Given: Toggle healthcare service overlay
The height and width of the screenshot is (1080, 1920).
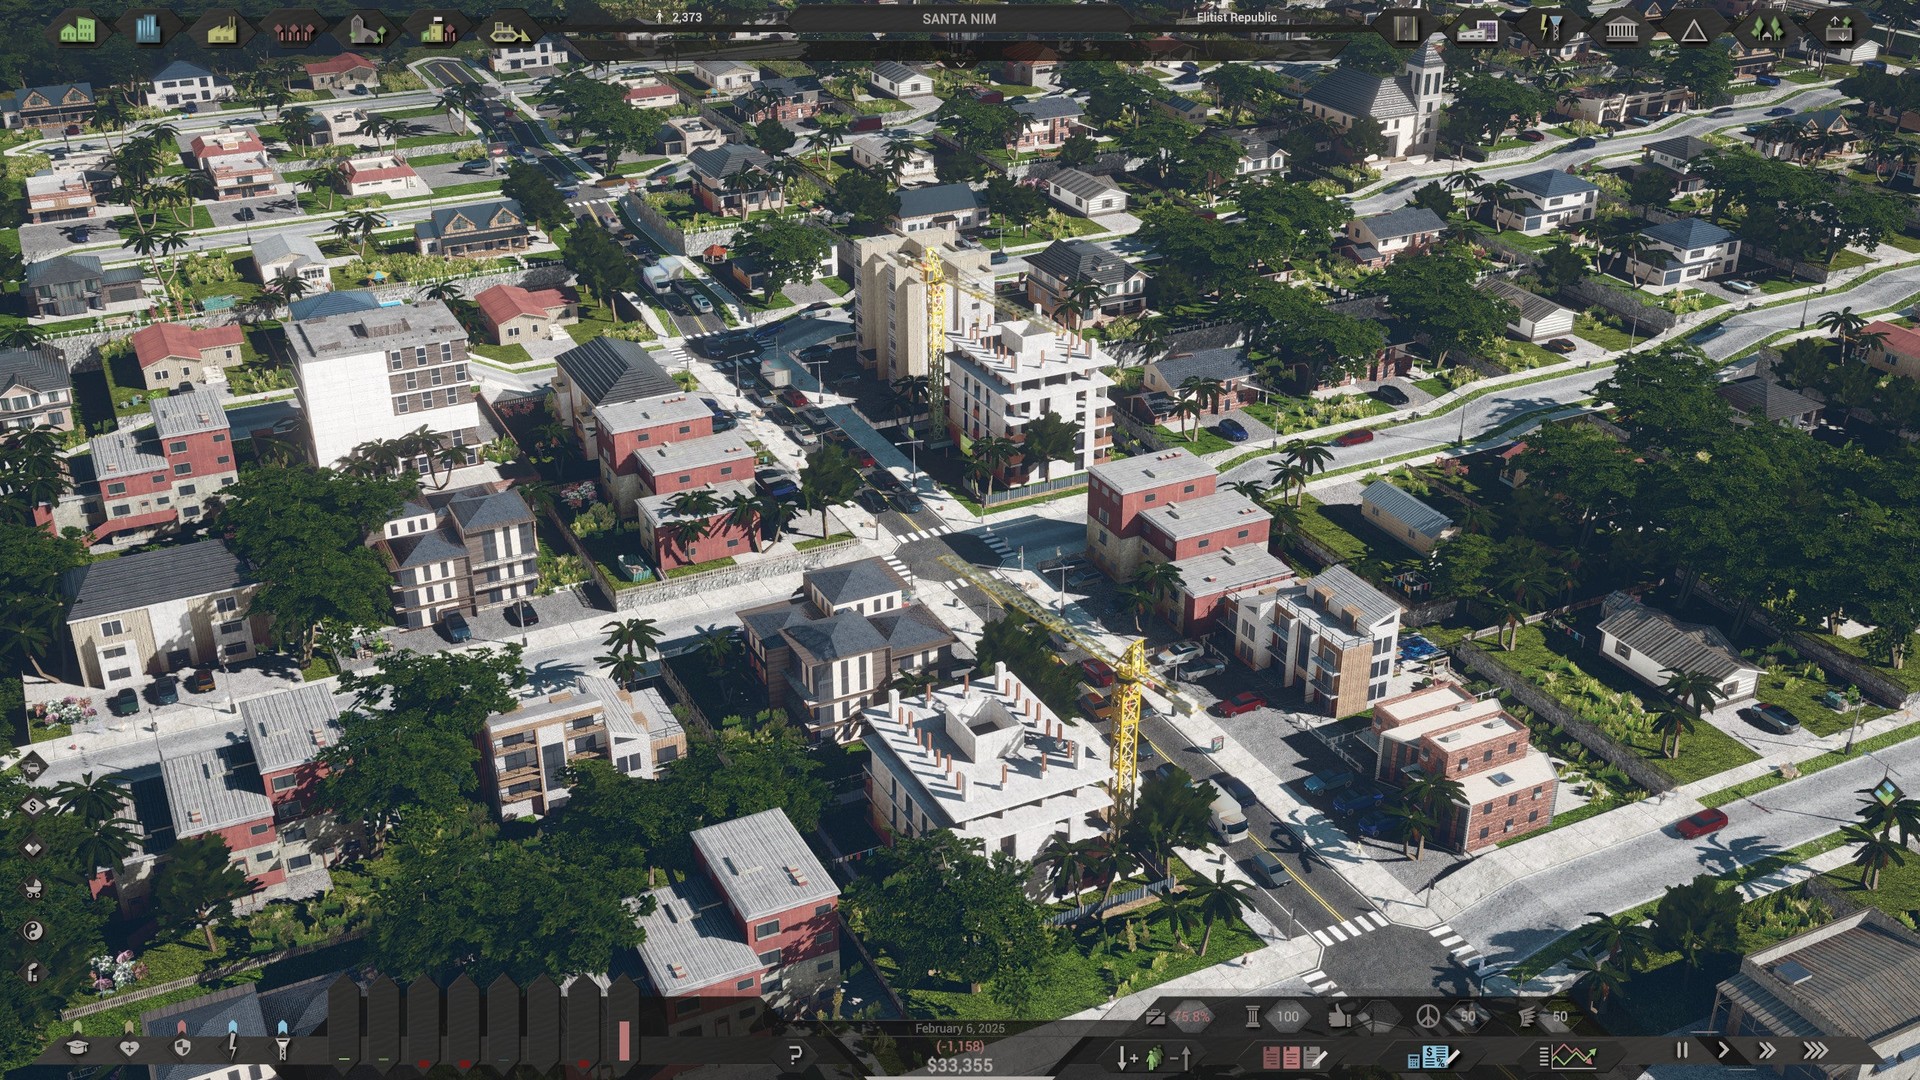Looking at the screenshot, I should tap(129, 1045).
